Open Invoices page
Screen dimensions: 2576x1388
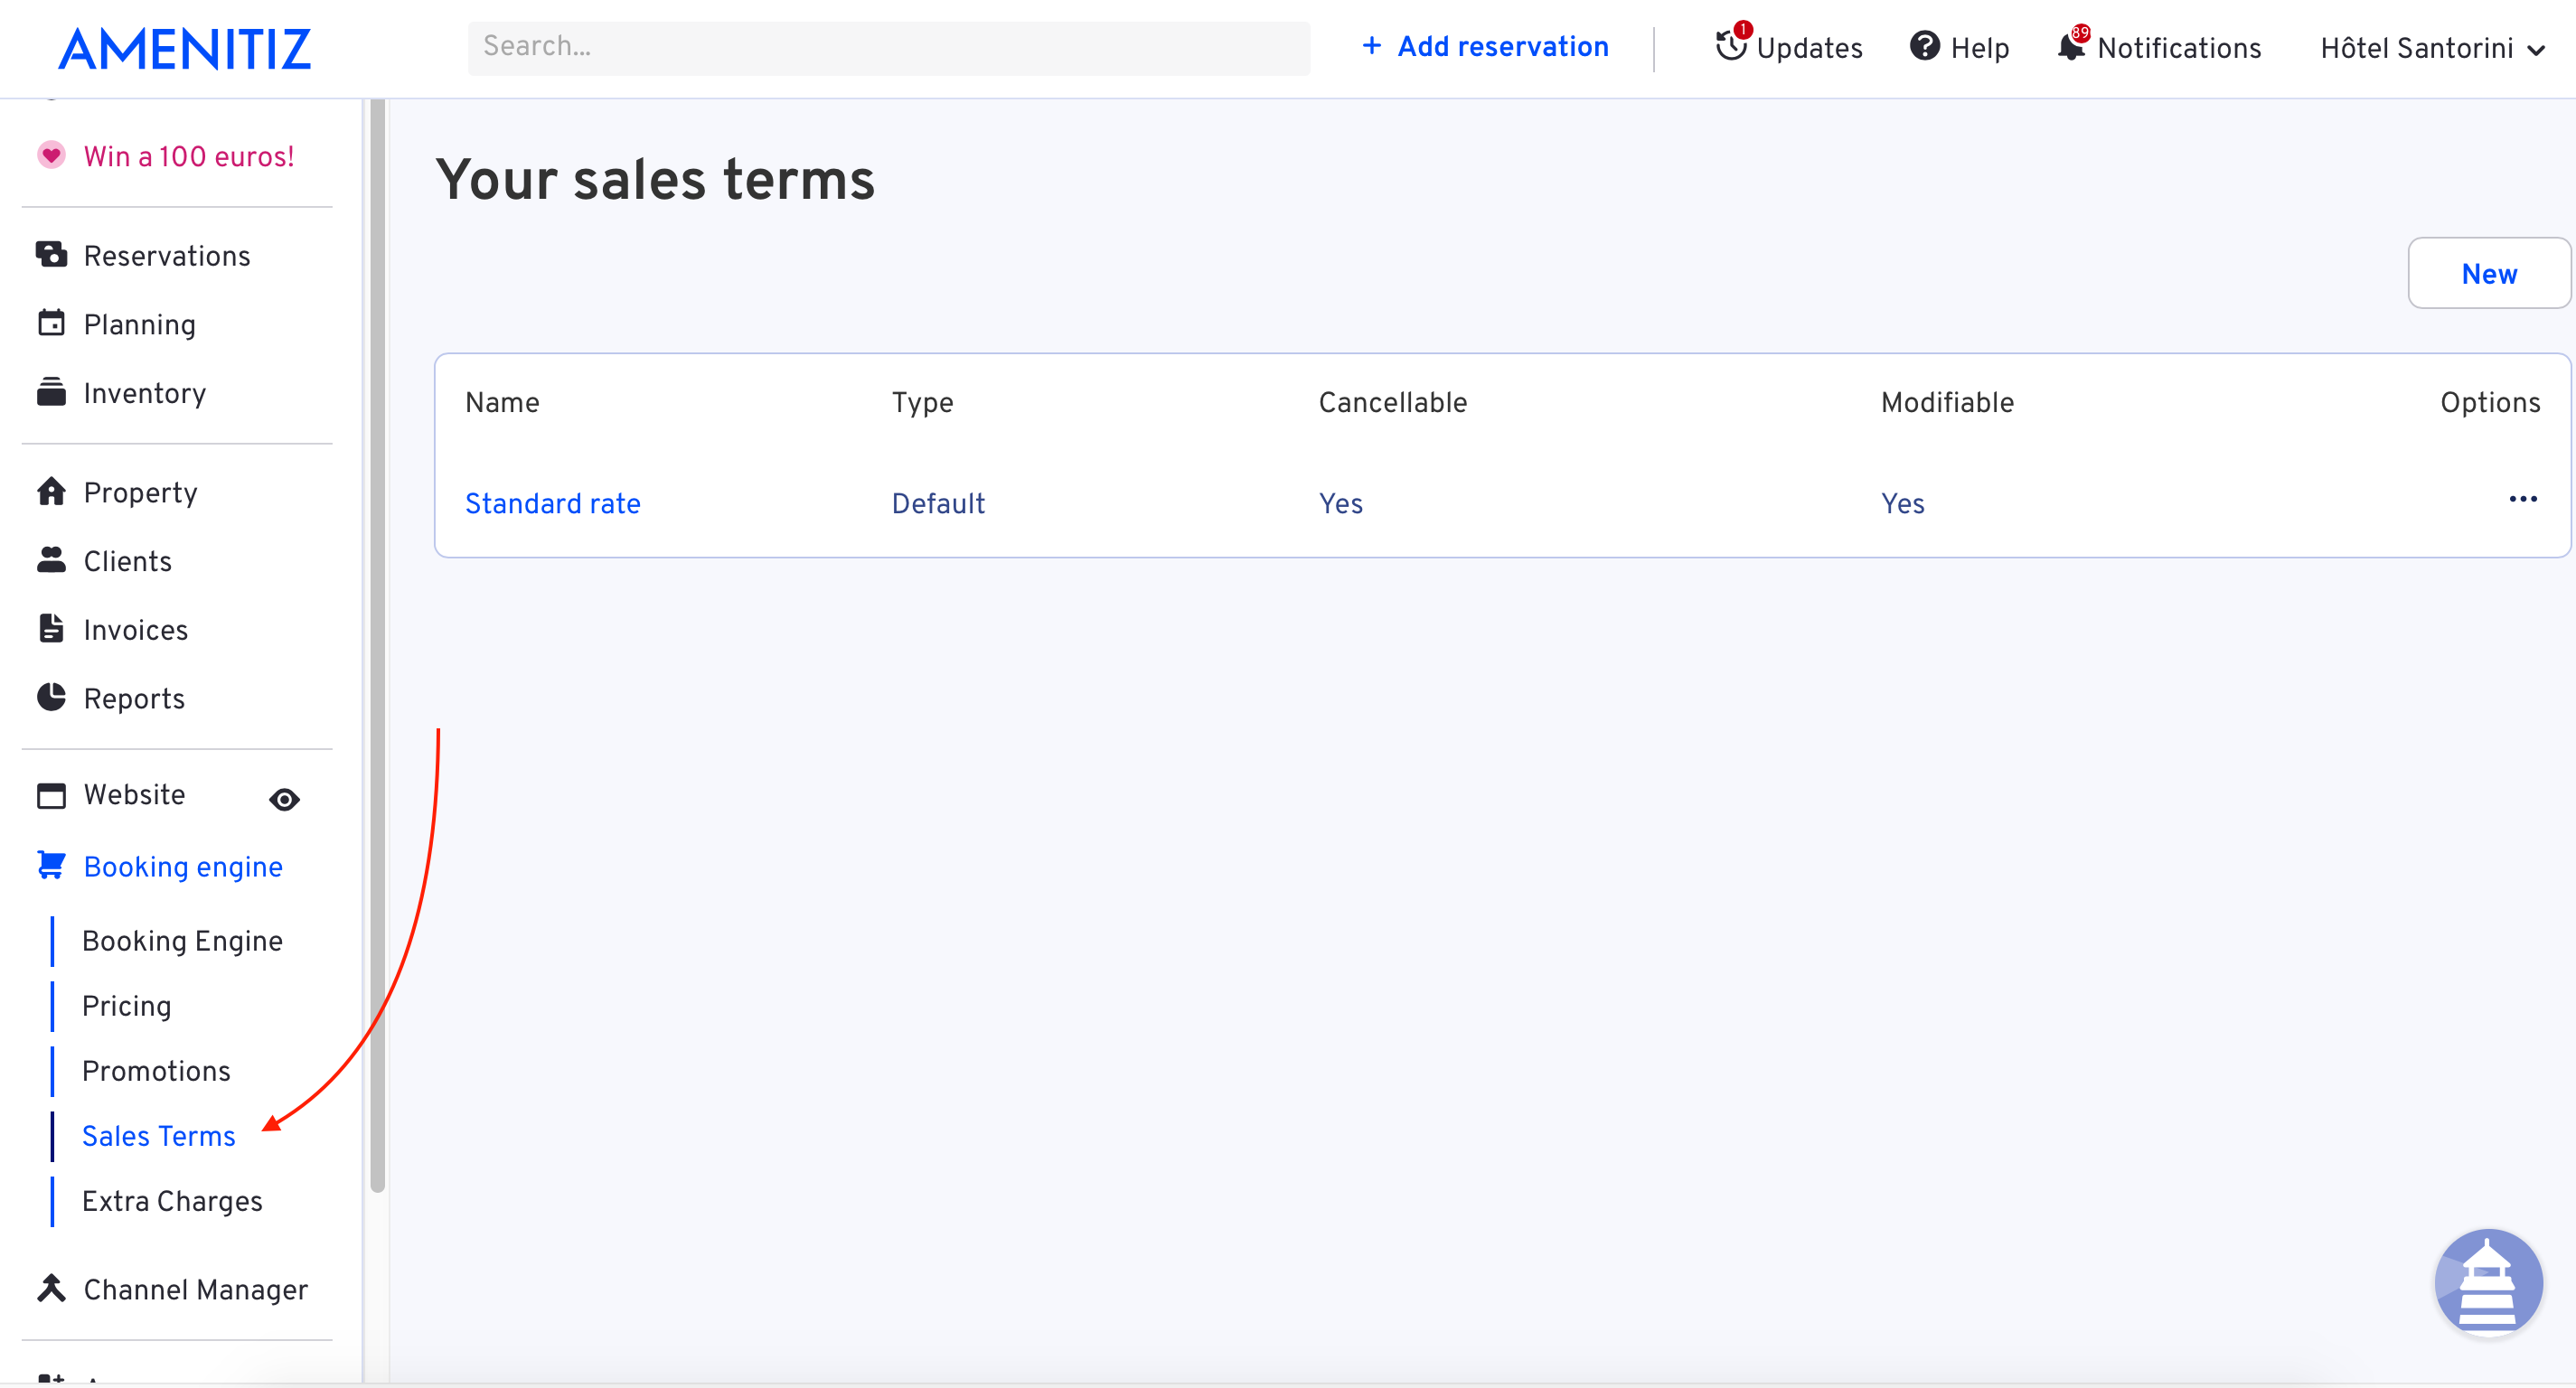click(136, 631)
